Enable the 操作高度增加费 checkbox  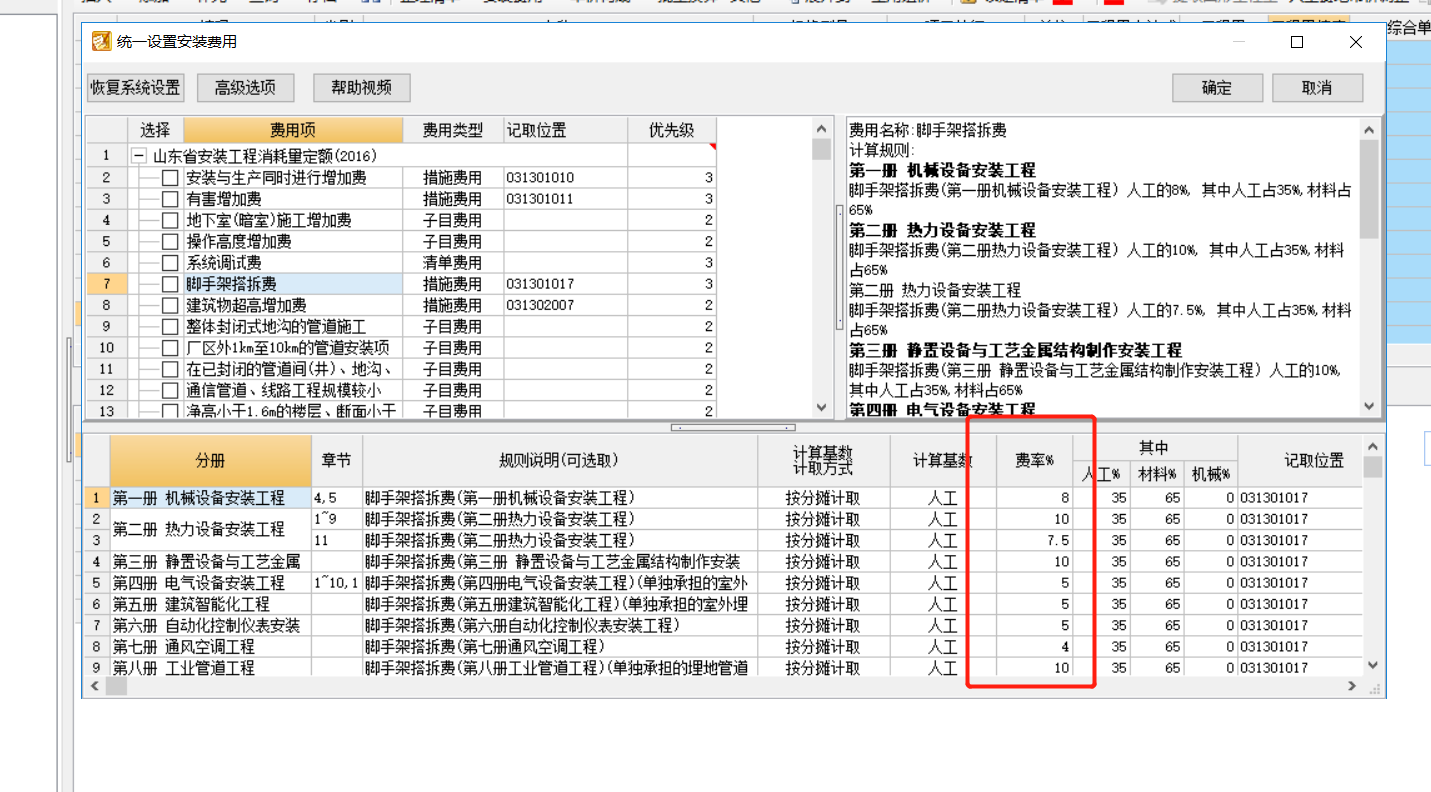(170, 242)
